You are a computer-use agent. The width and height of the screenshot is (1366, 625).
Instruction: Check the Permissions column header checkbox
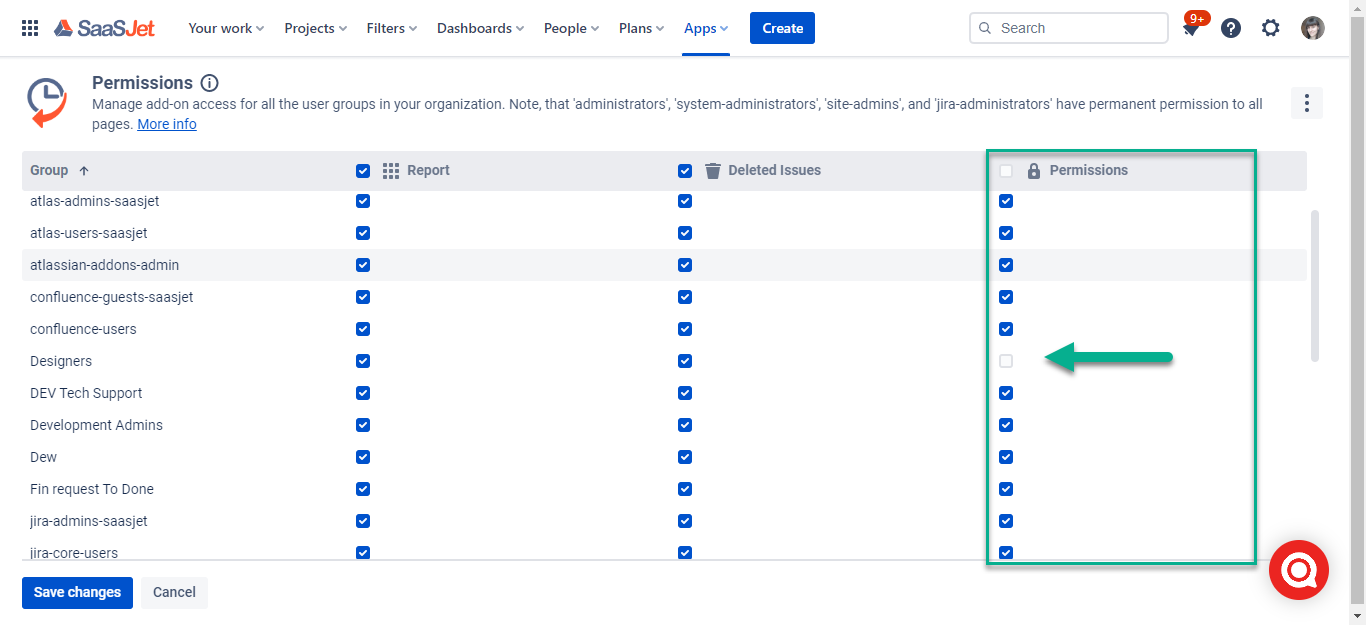pos(1006,171)
